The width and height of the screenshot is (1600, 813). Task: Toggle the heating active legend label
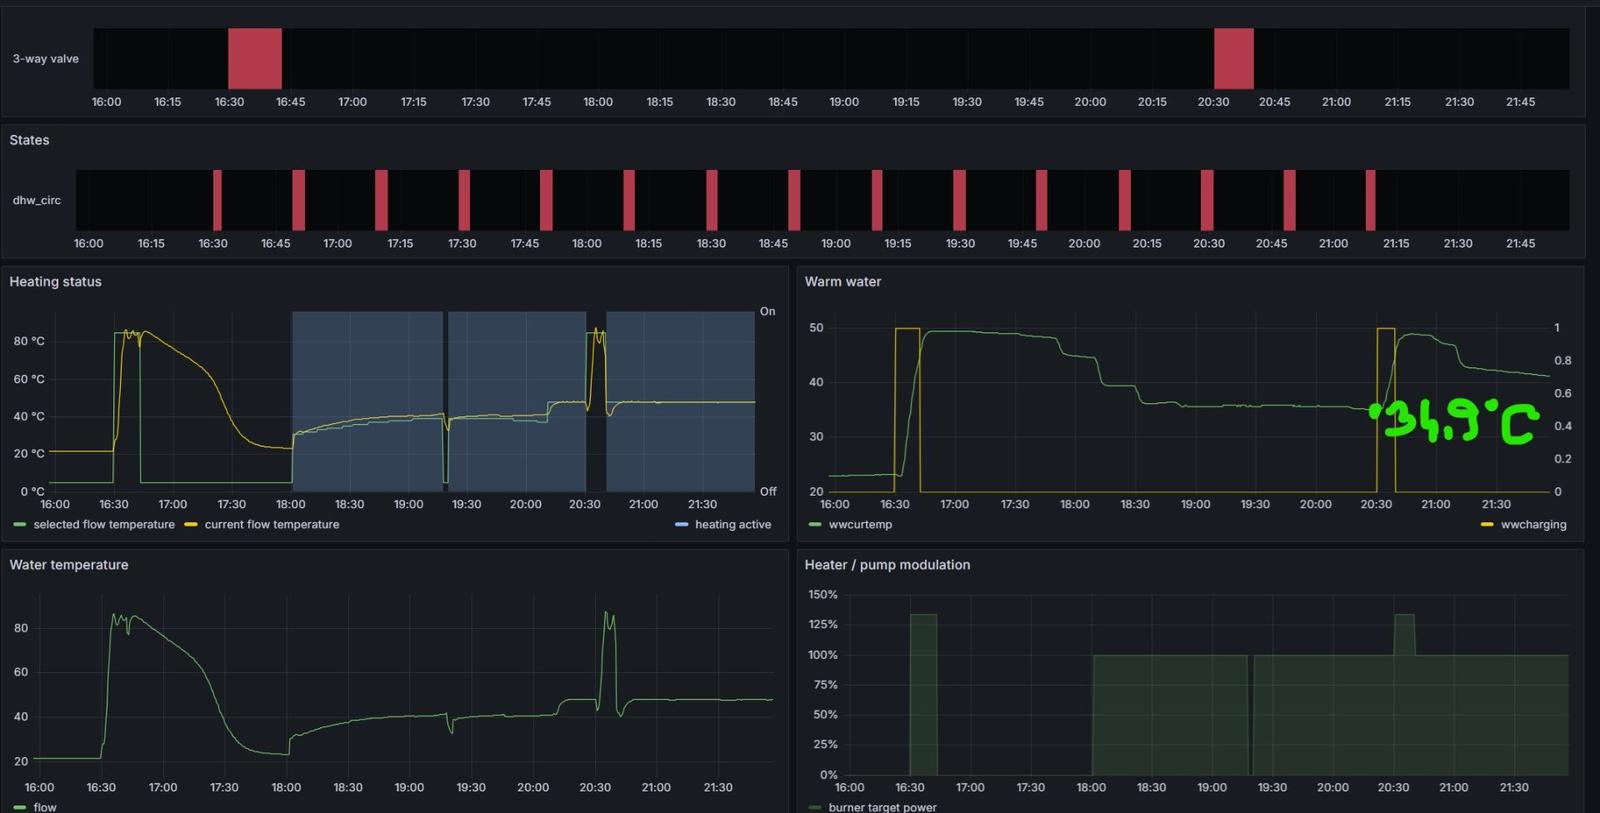click(x=733, y=525)
